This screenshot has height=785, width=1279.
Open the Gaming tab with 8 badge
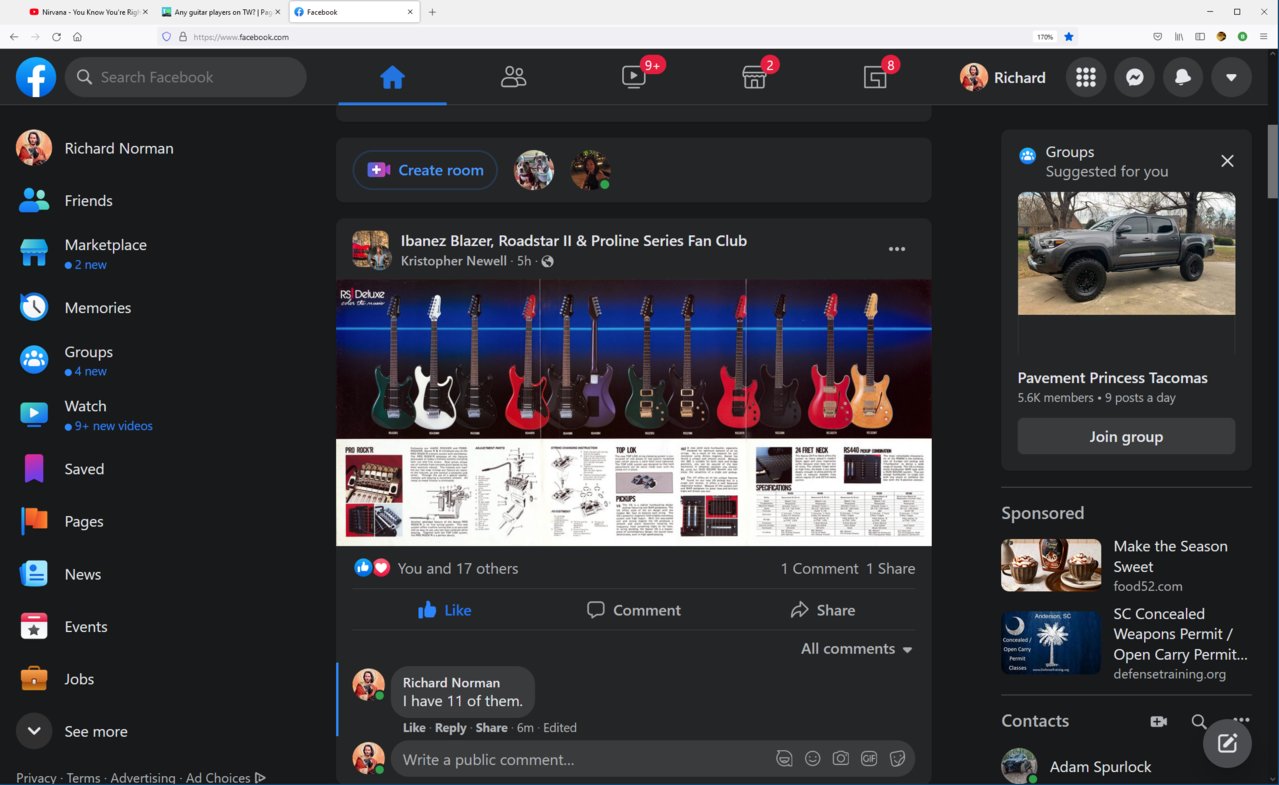click(875, 77)
